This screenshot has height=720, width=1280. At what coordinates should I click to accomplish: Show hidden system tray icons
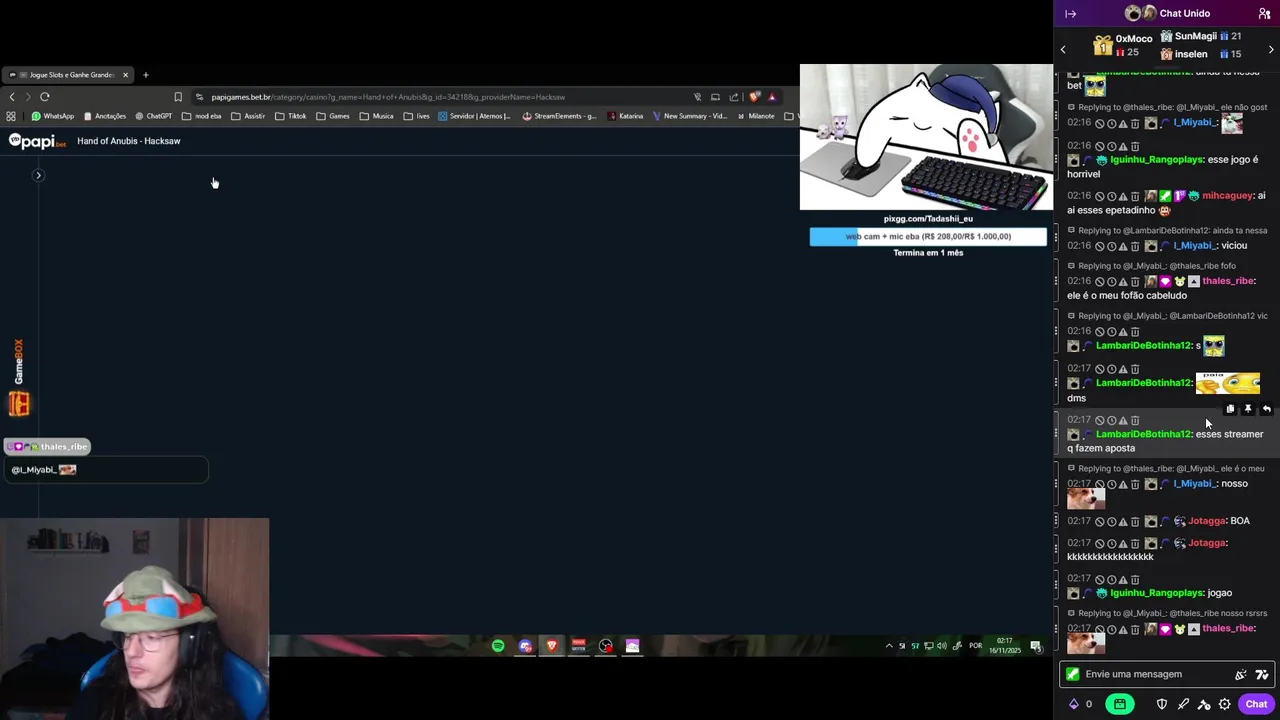coord(889,646)
